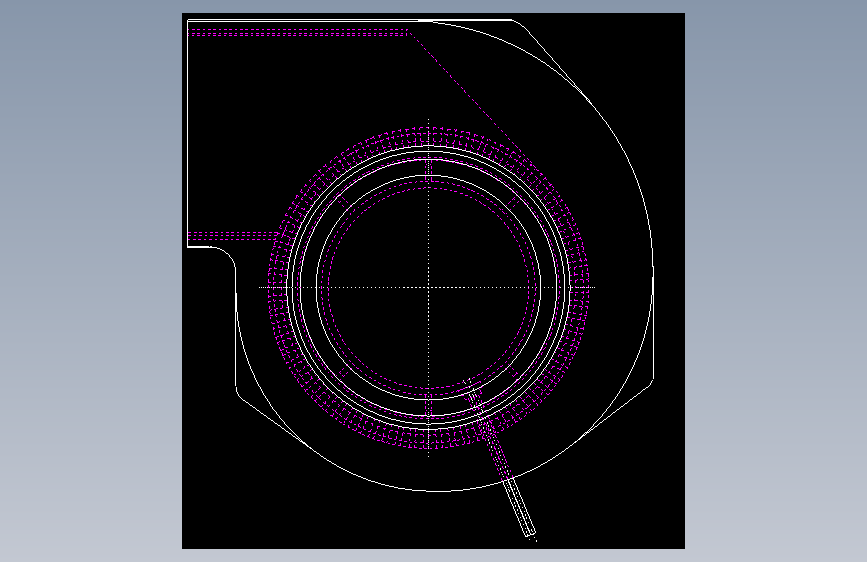This screenshot has width=867, height=562.
Task: Select the rounded fillet corner below the inlet duct
Action: (224, 257)
